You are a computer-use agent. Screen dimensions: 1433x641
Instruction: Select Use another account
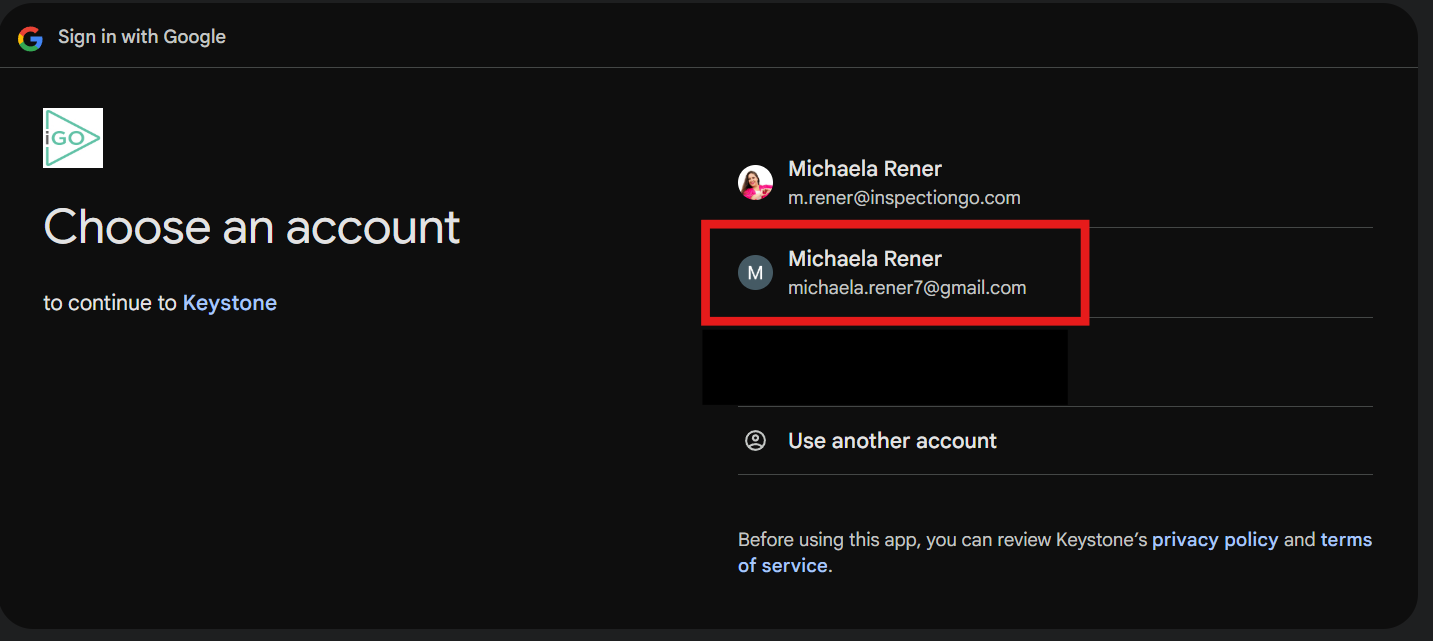(1055, 441)
